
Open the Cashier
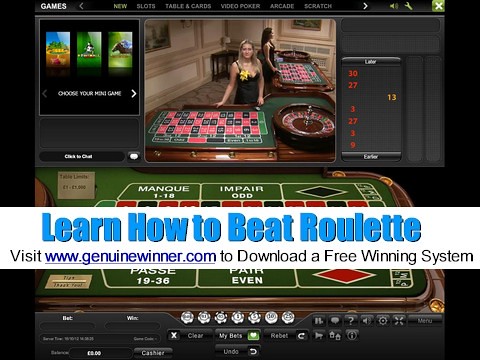coord(153,353)
